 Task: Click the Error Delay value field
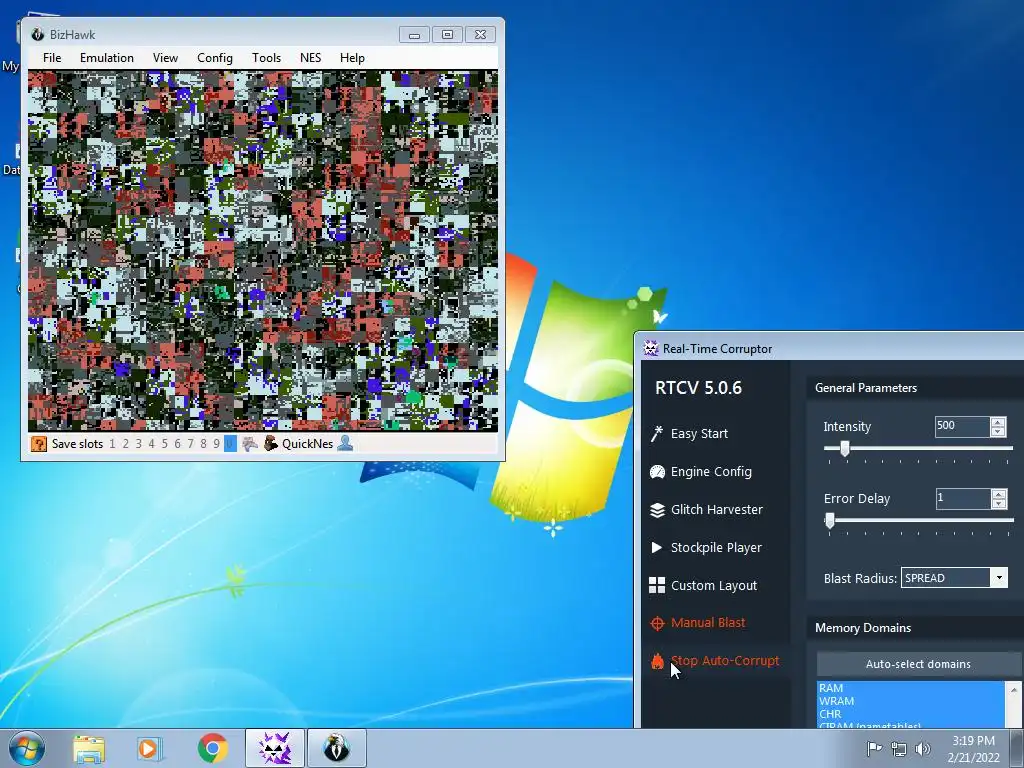[963, 498]
